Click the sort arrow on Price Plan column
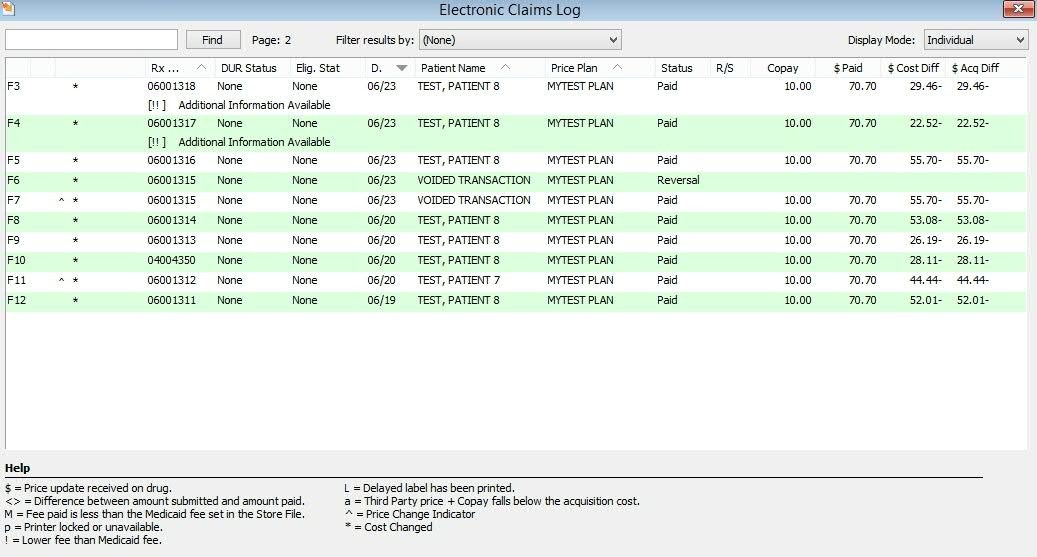 point(617,68)
